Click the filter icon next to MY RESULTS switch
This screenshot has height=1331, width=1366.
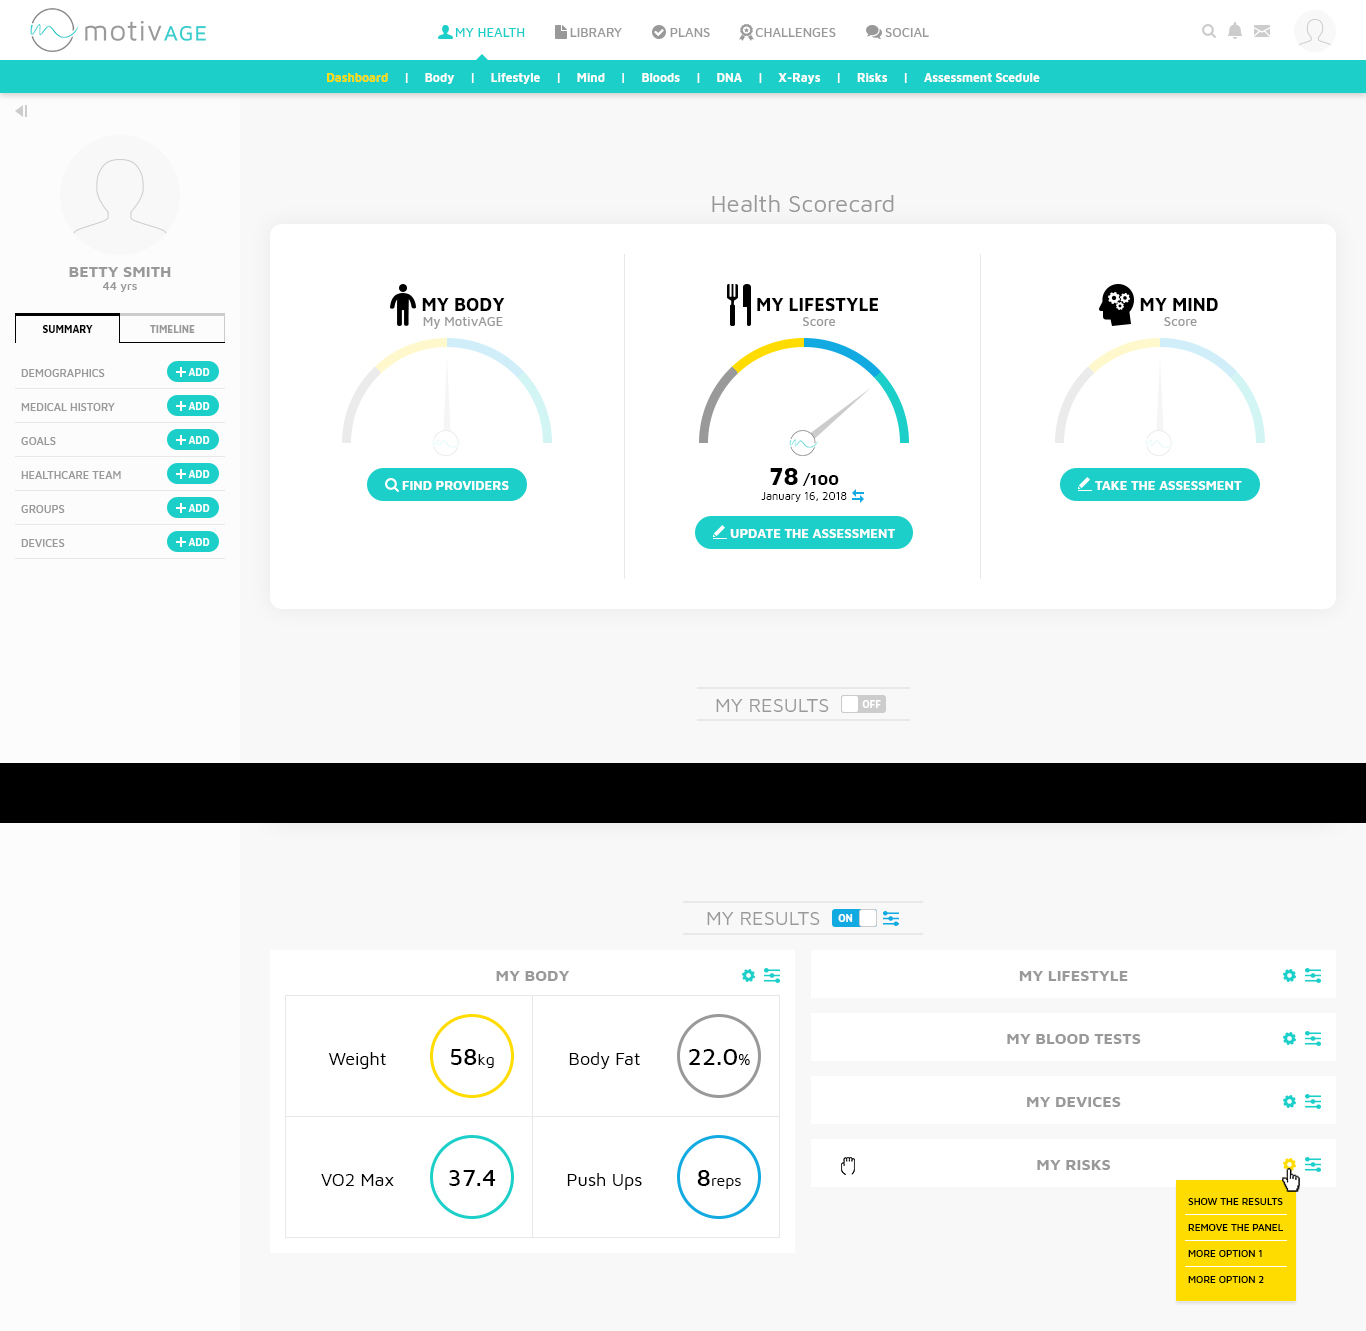(891, 918)
